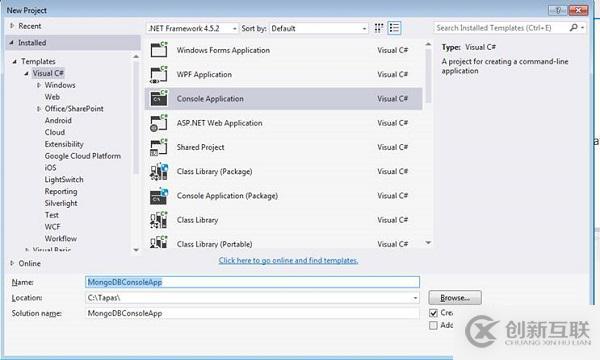Click the plain Class Library icon
600x360 pixels.
[x=159, y=220]
